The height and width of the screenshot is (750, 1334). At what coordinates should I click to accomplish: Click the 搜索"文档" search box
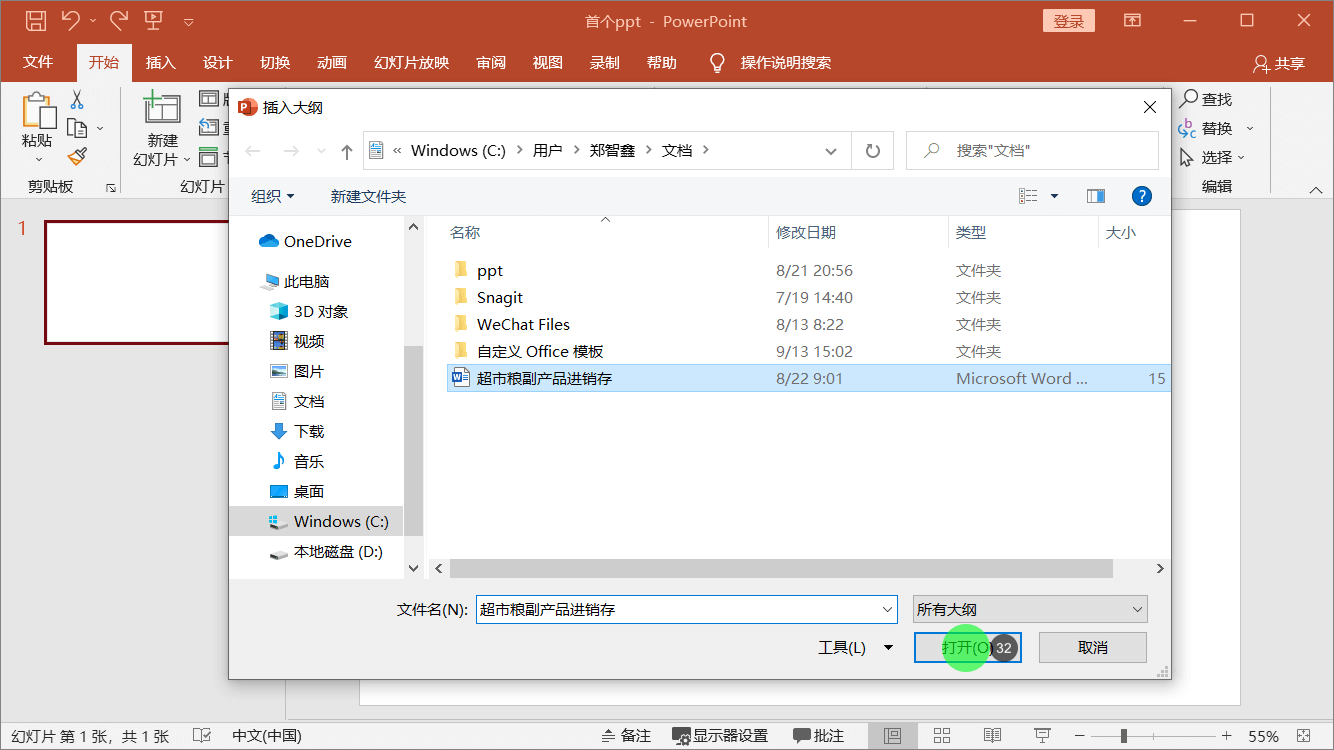pos(1032,151)
